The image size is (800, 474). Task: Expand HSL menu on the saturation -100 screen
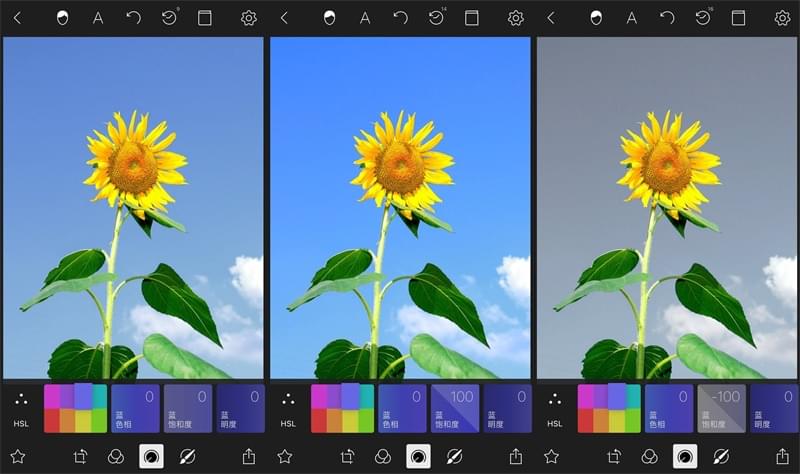coord(555,408)
